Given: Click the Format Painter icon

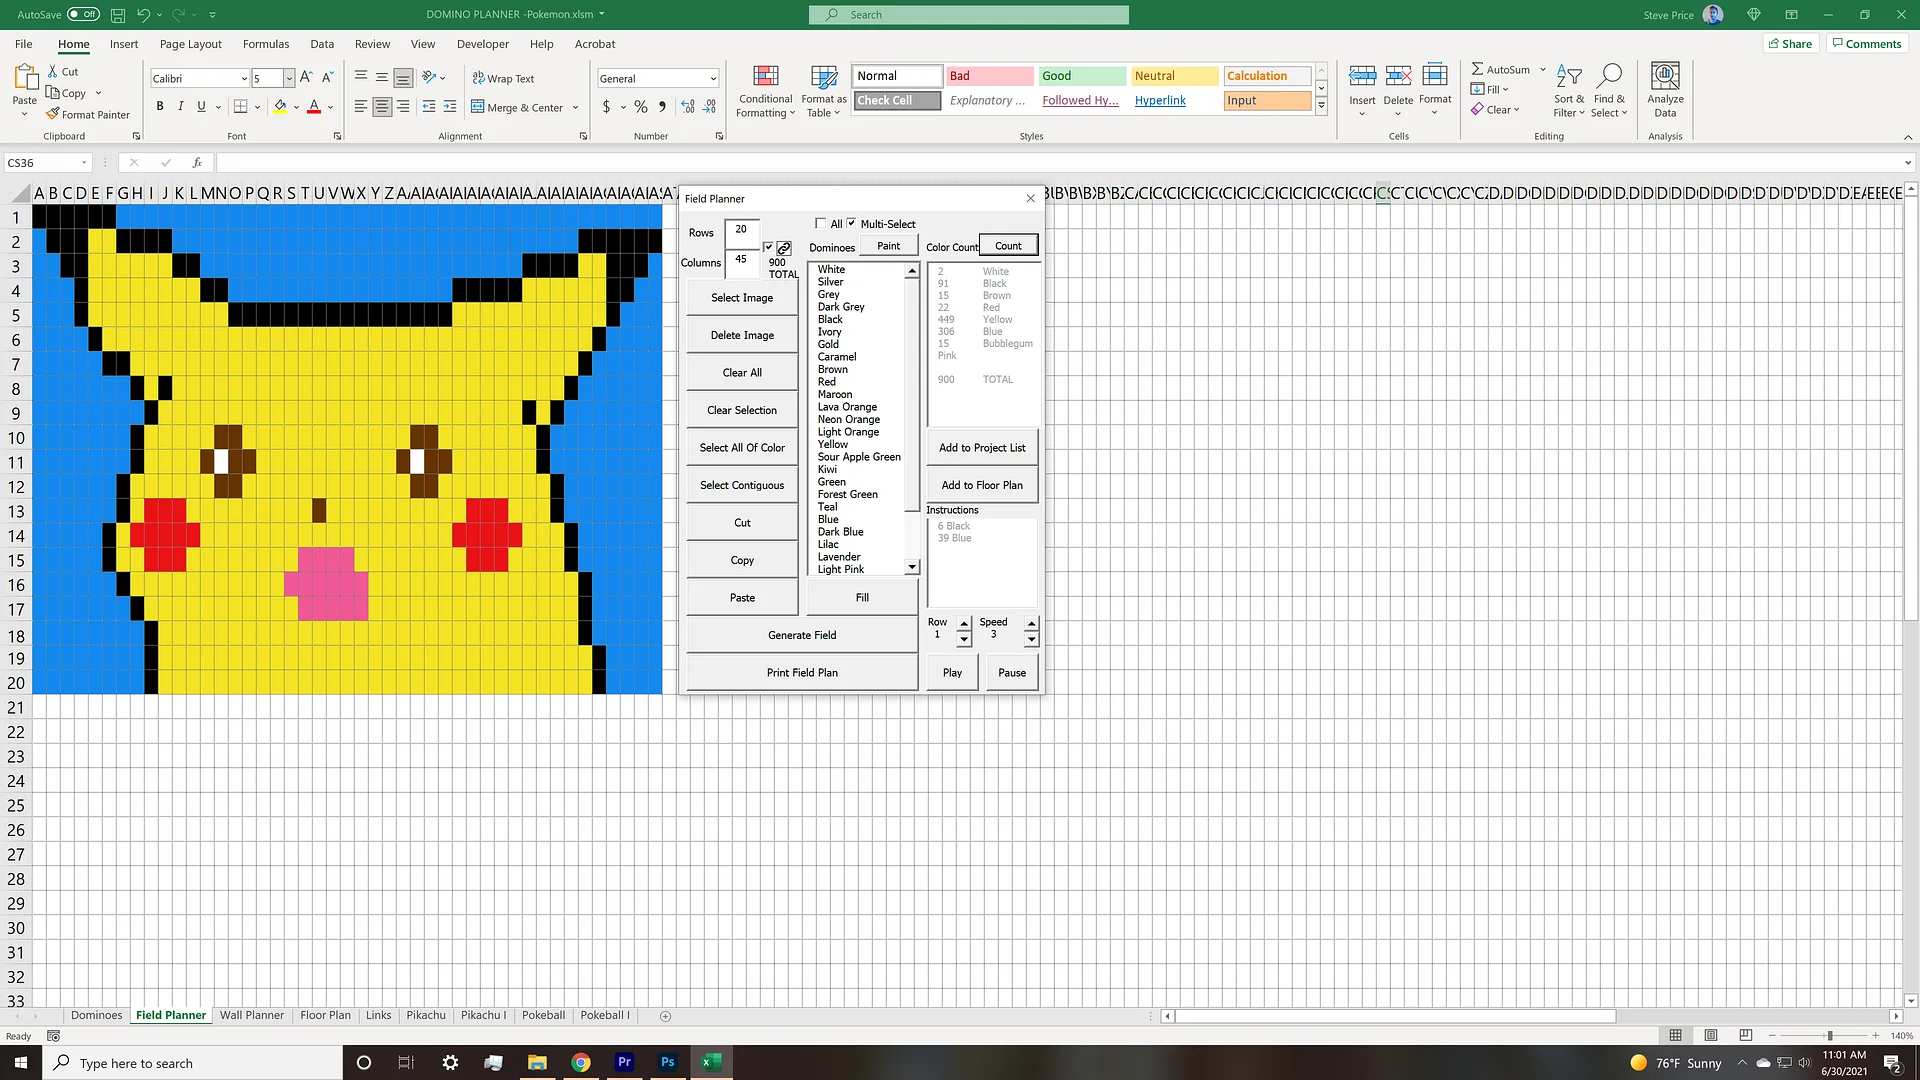Looking at the screenshot, I should [53, 114].
